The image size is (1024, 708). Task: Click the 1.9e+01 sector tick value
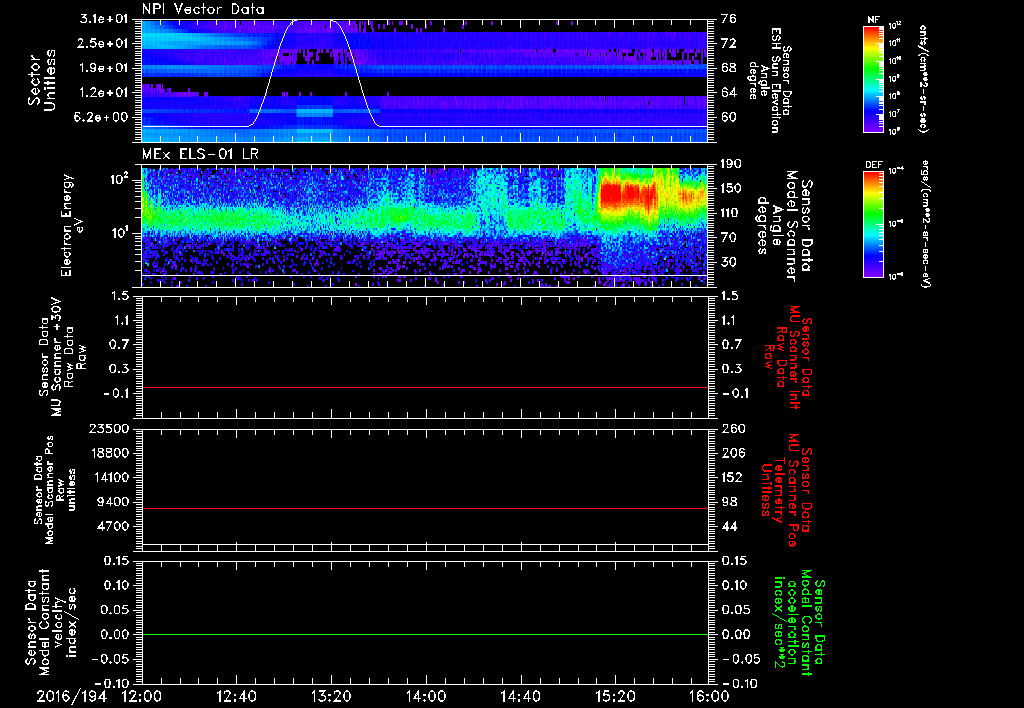(x=104, y=69)
